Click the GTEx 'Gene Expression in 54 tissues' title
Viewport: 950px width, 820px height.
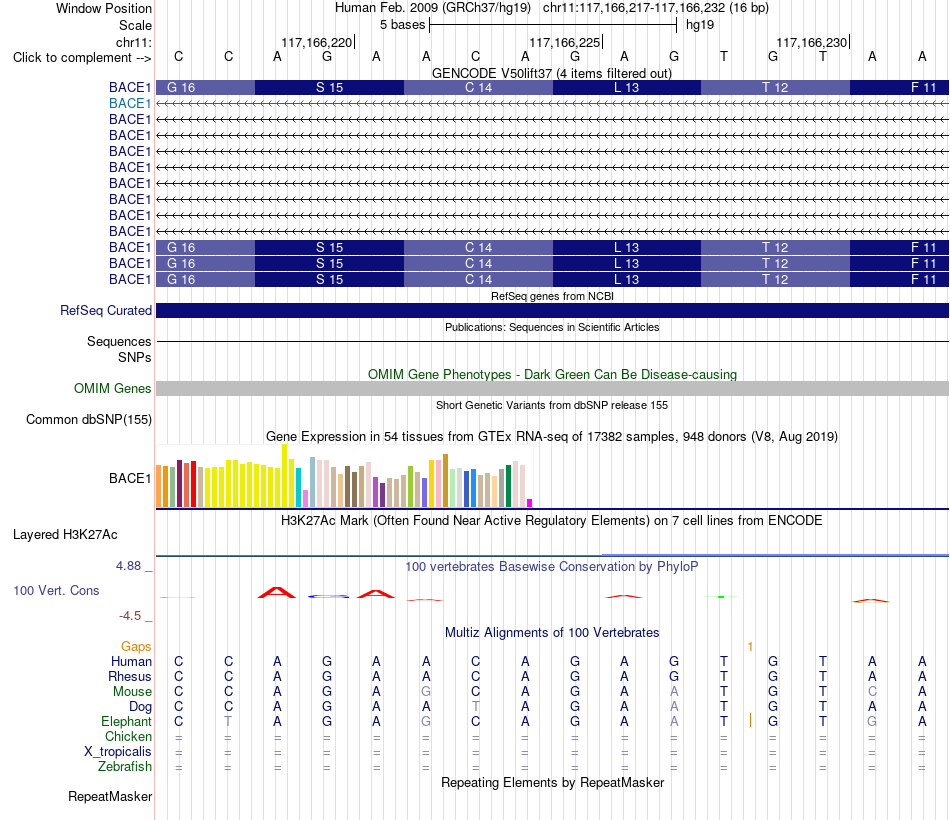click(x=552, y=436)
